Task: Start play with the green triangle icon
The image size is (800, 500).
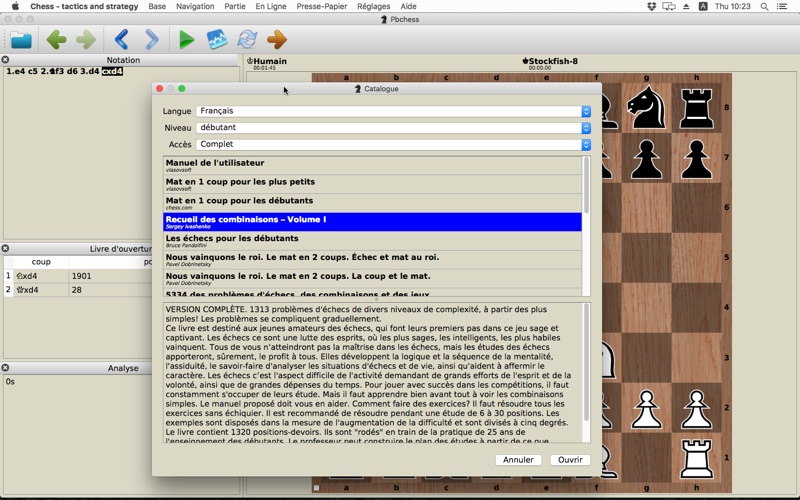Action: pyautogui.click(x=187, y=39)
